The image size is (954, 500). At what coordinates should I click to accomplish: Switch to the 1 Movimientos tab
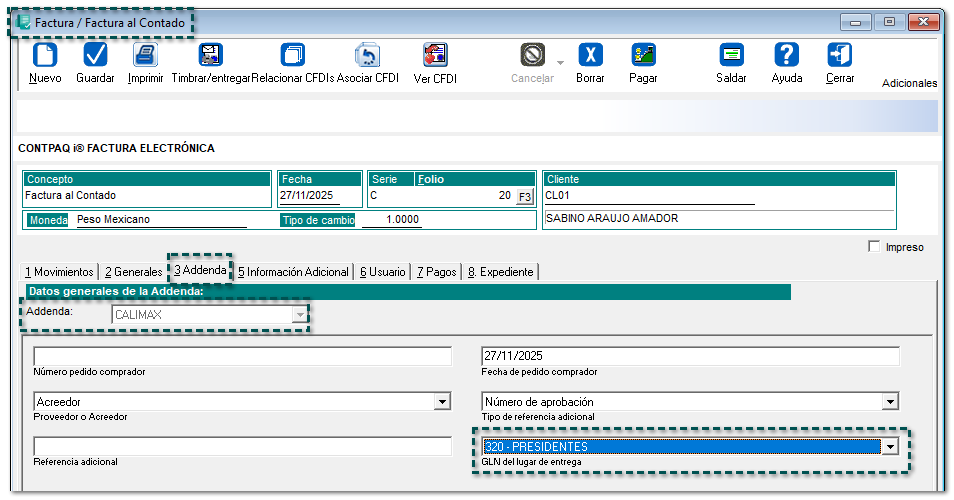[60, 272]
